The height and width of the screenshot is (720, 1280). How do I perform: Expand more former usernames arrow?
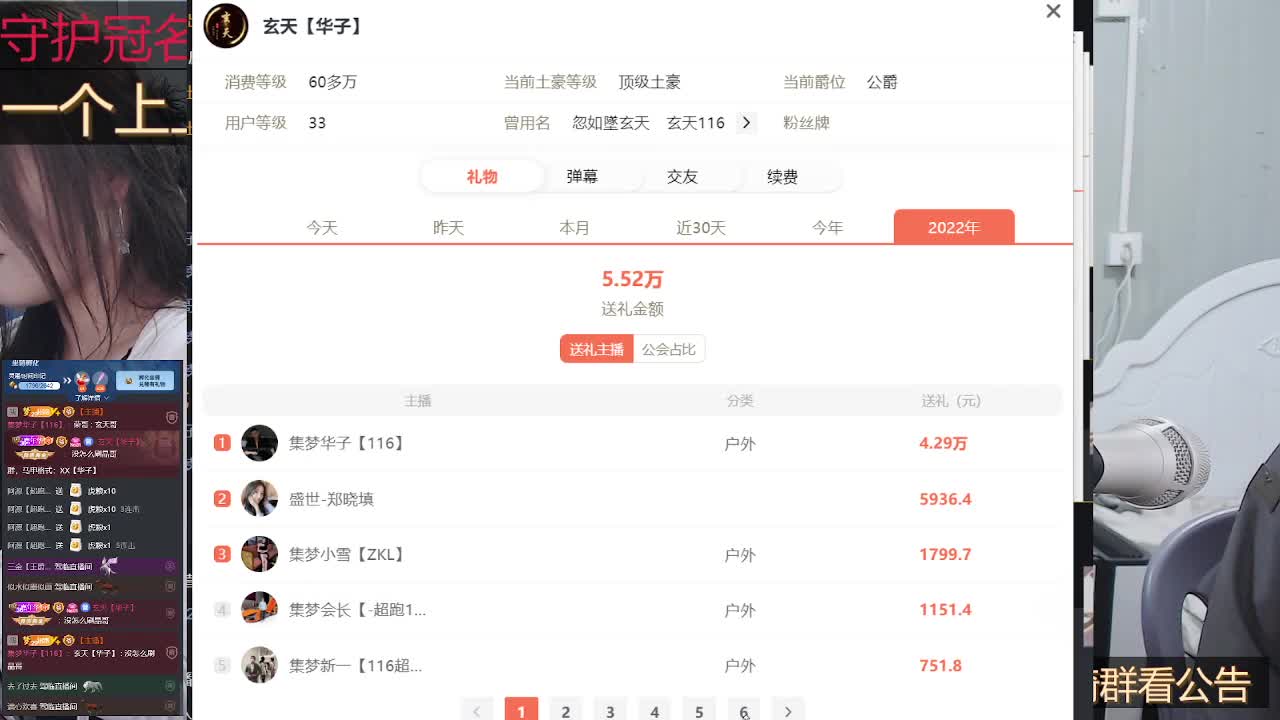[x=746, y=123]
